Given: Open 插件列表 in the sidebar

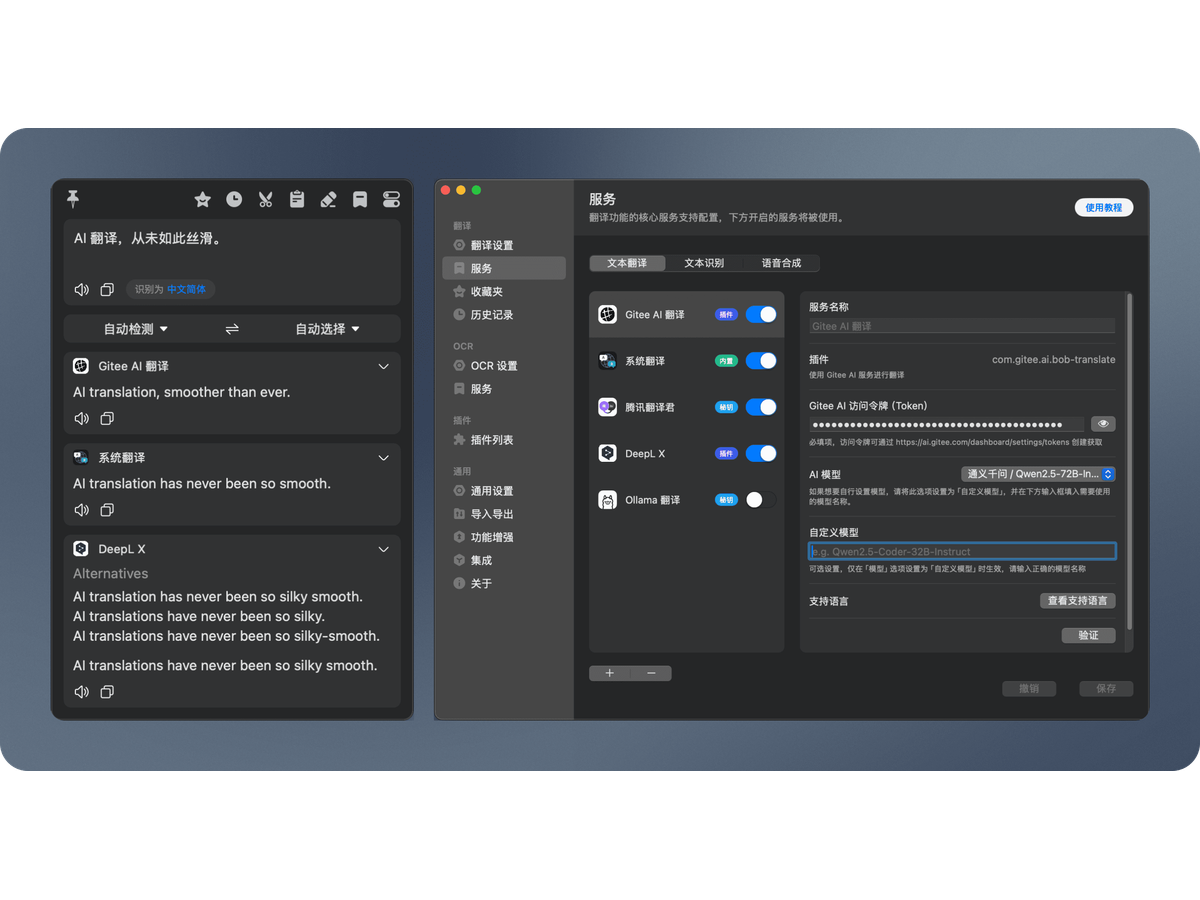Looking at the screenshot, I should (x=504, y=440).
